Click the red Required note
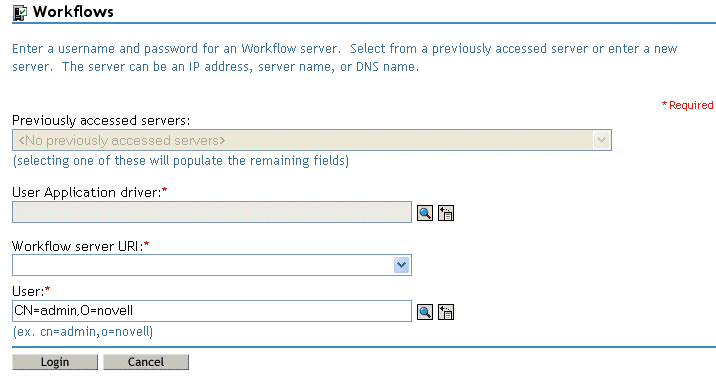The image size is (716, 377). click(687, 105)
